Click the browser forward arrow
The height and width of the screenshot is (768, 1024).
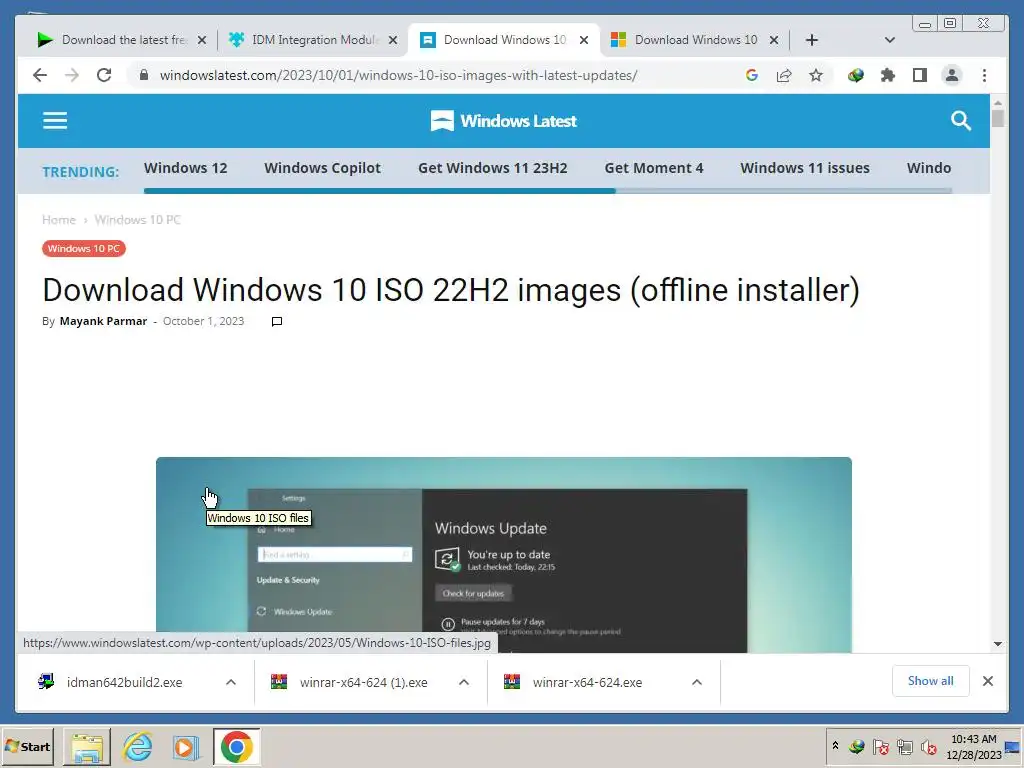(72, 75)
